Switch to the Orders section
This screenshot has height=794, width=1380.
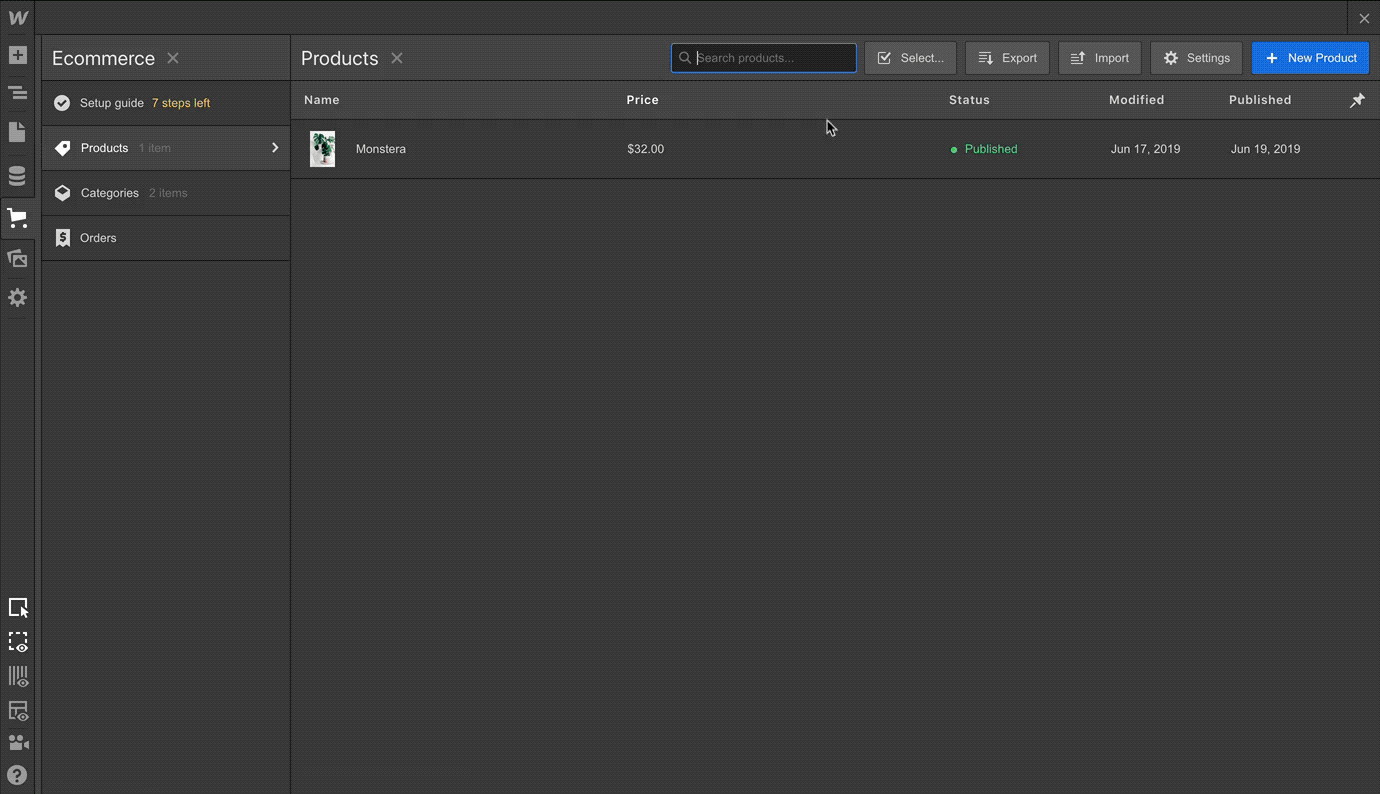click(x=165, y=237)
